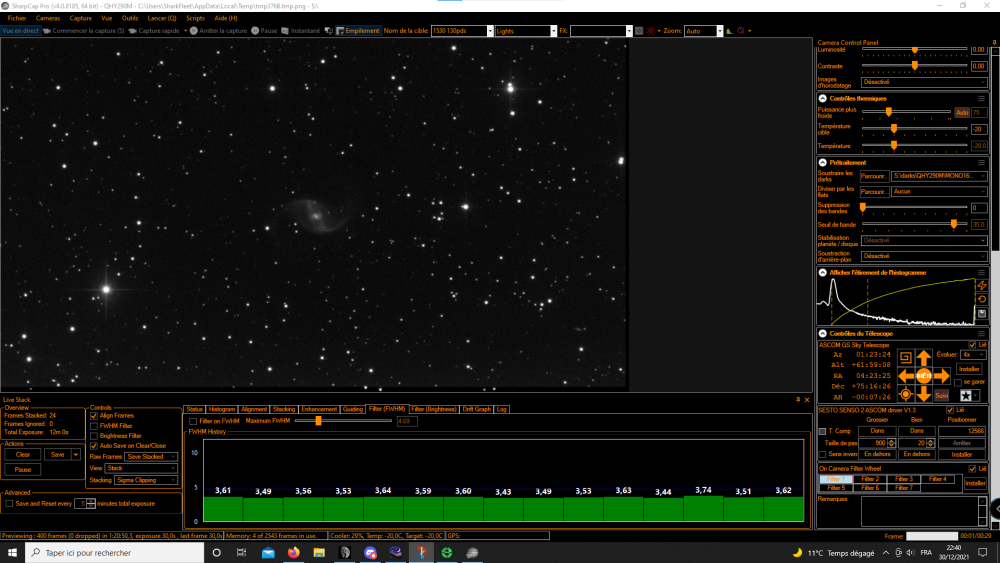Screen dimensions: 1000x563
Task: Click the Clear button in Actions
Action: [23, 455]
